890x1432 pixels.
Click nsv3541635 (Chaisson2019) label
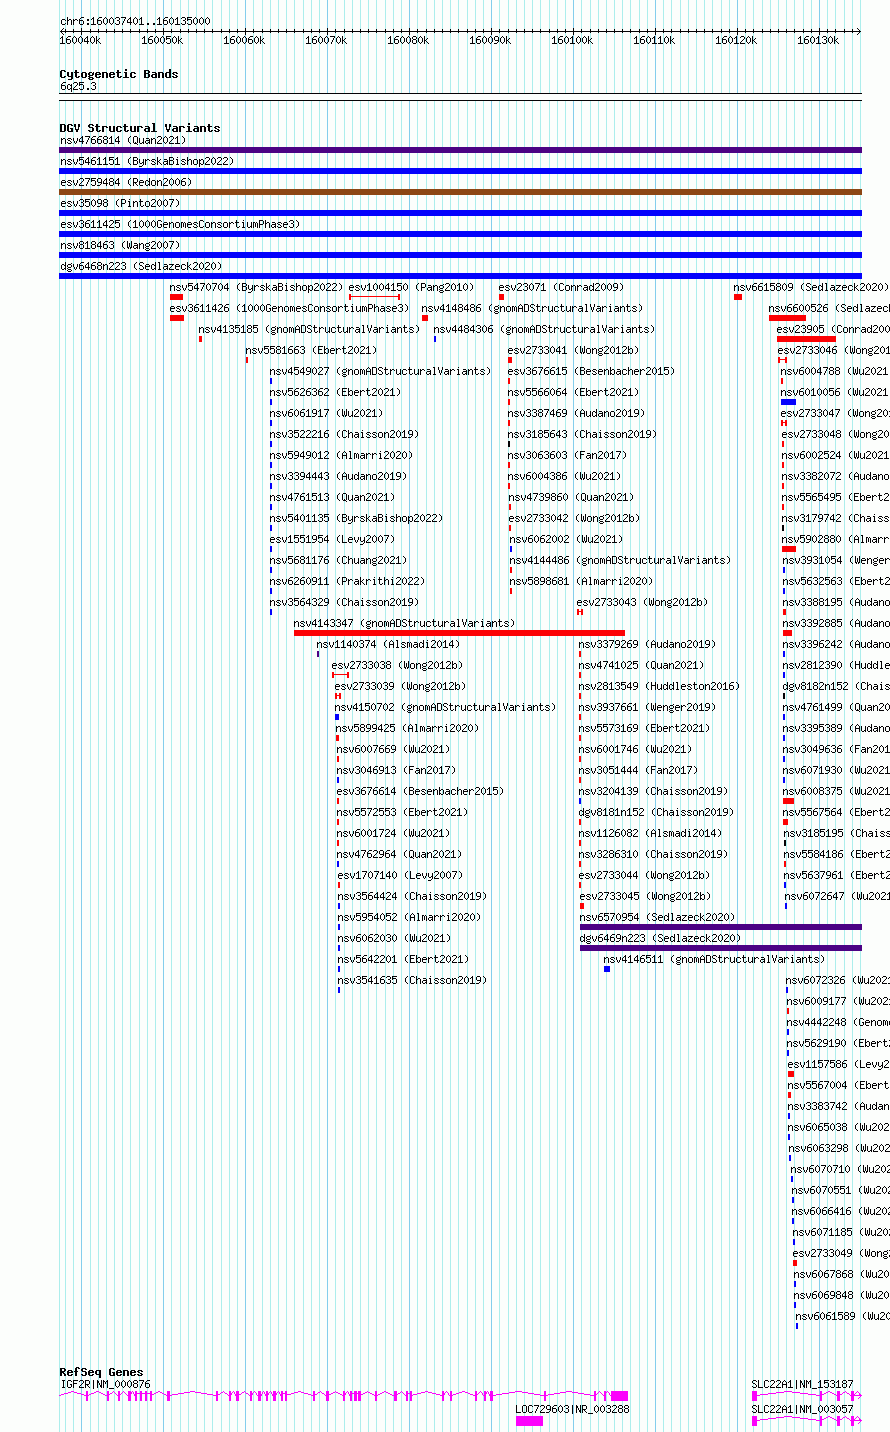pos(412,980)
